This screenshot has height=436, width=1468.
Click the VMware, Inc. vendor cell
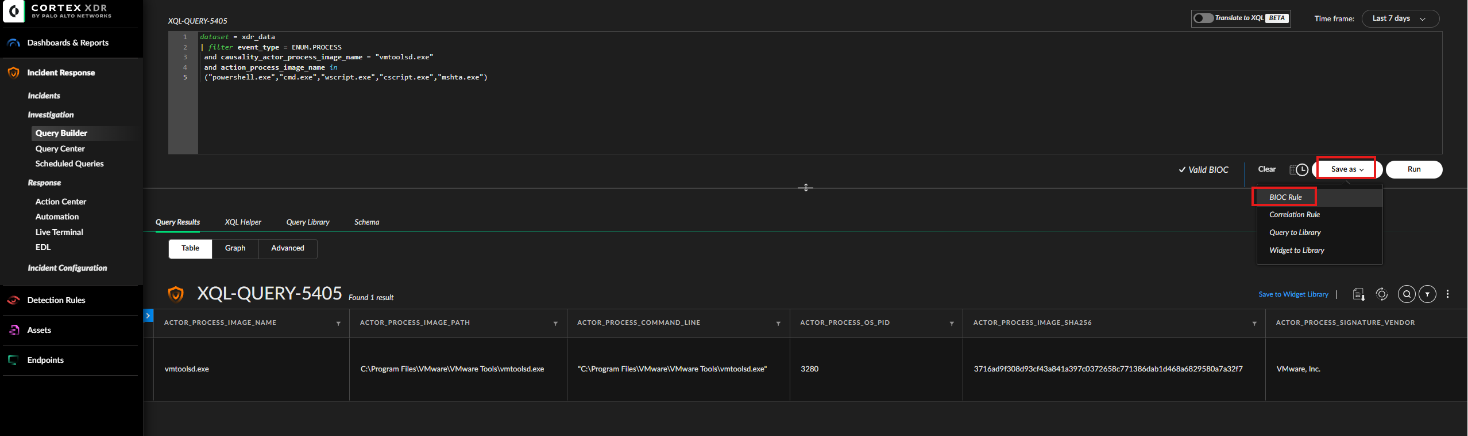click(1298, 369)
